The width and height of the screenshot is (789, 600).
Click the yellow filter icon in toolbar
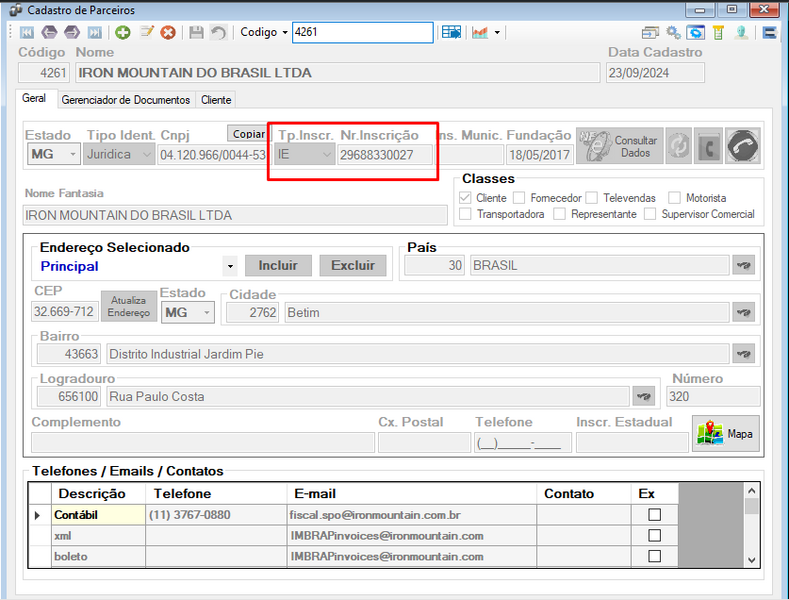click(x=719, y=33)
